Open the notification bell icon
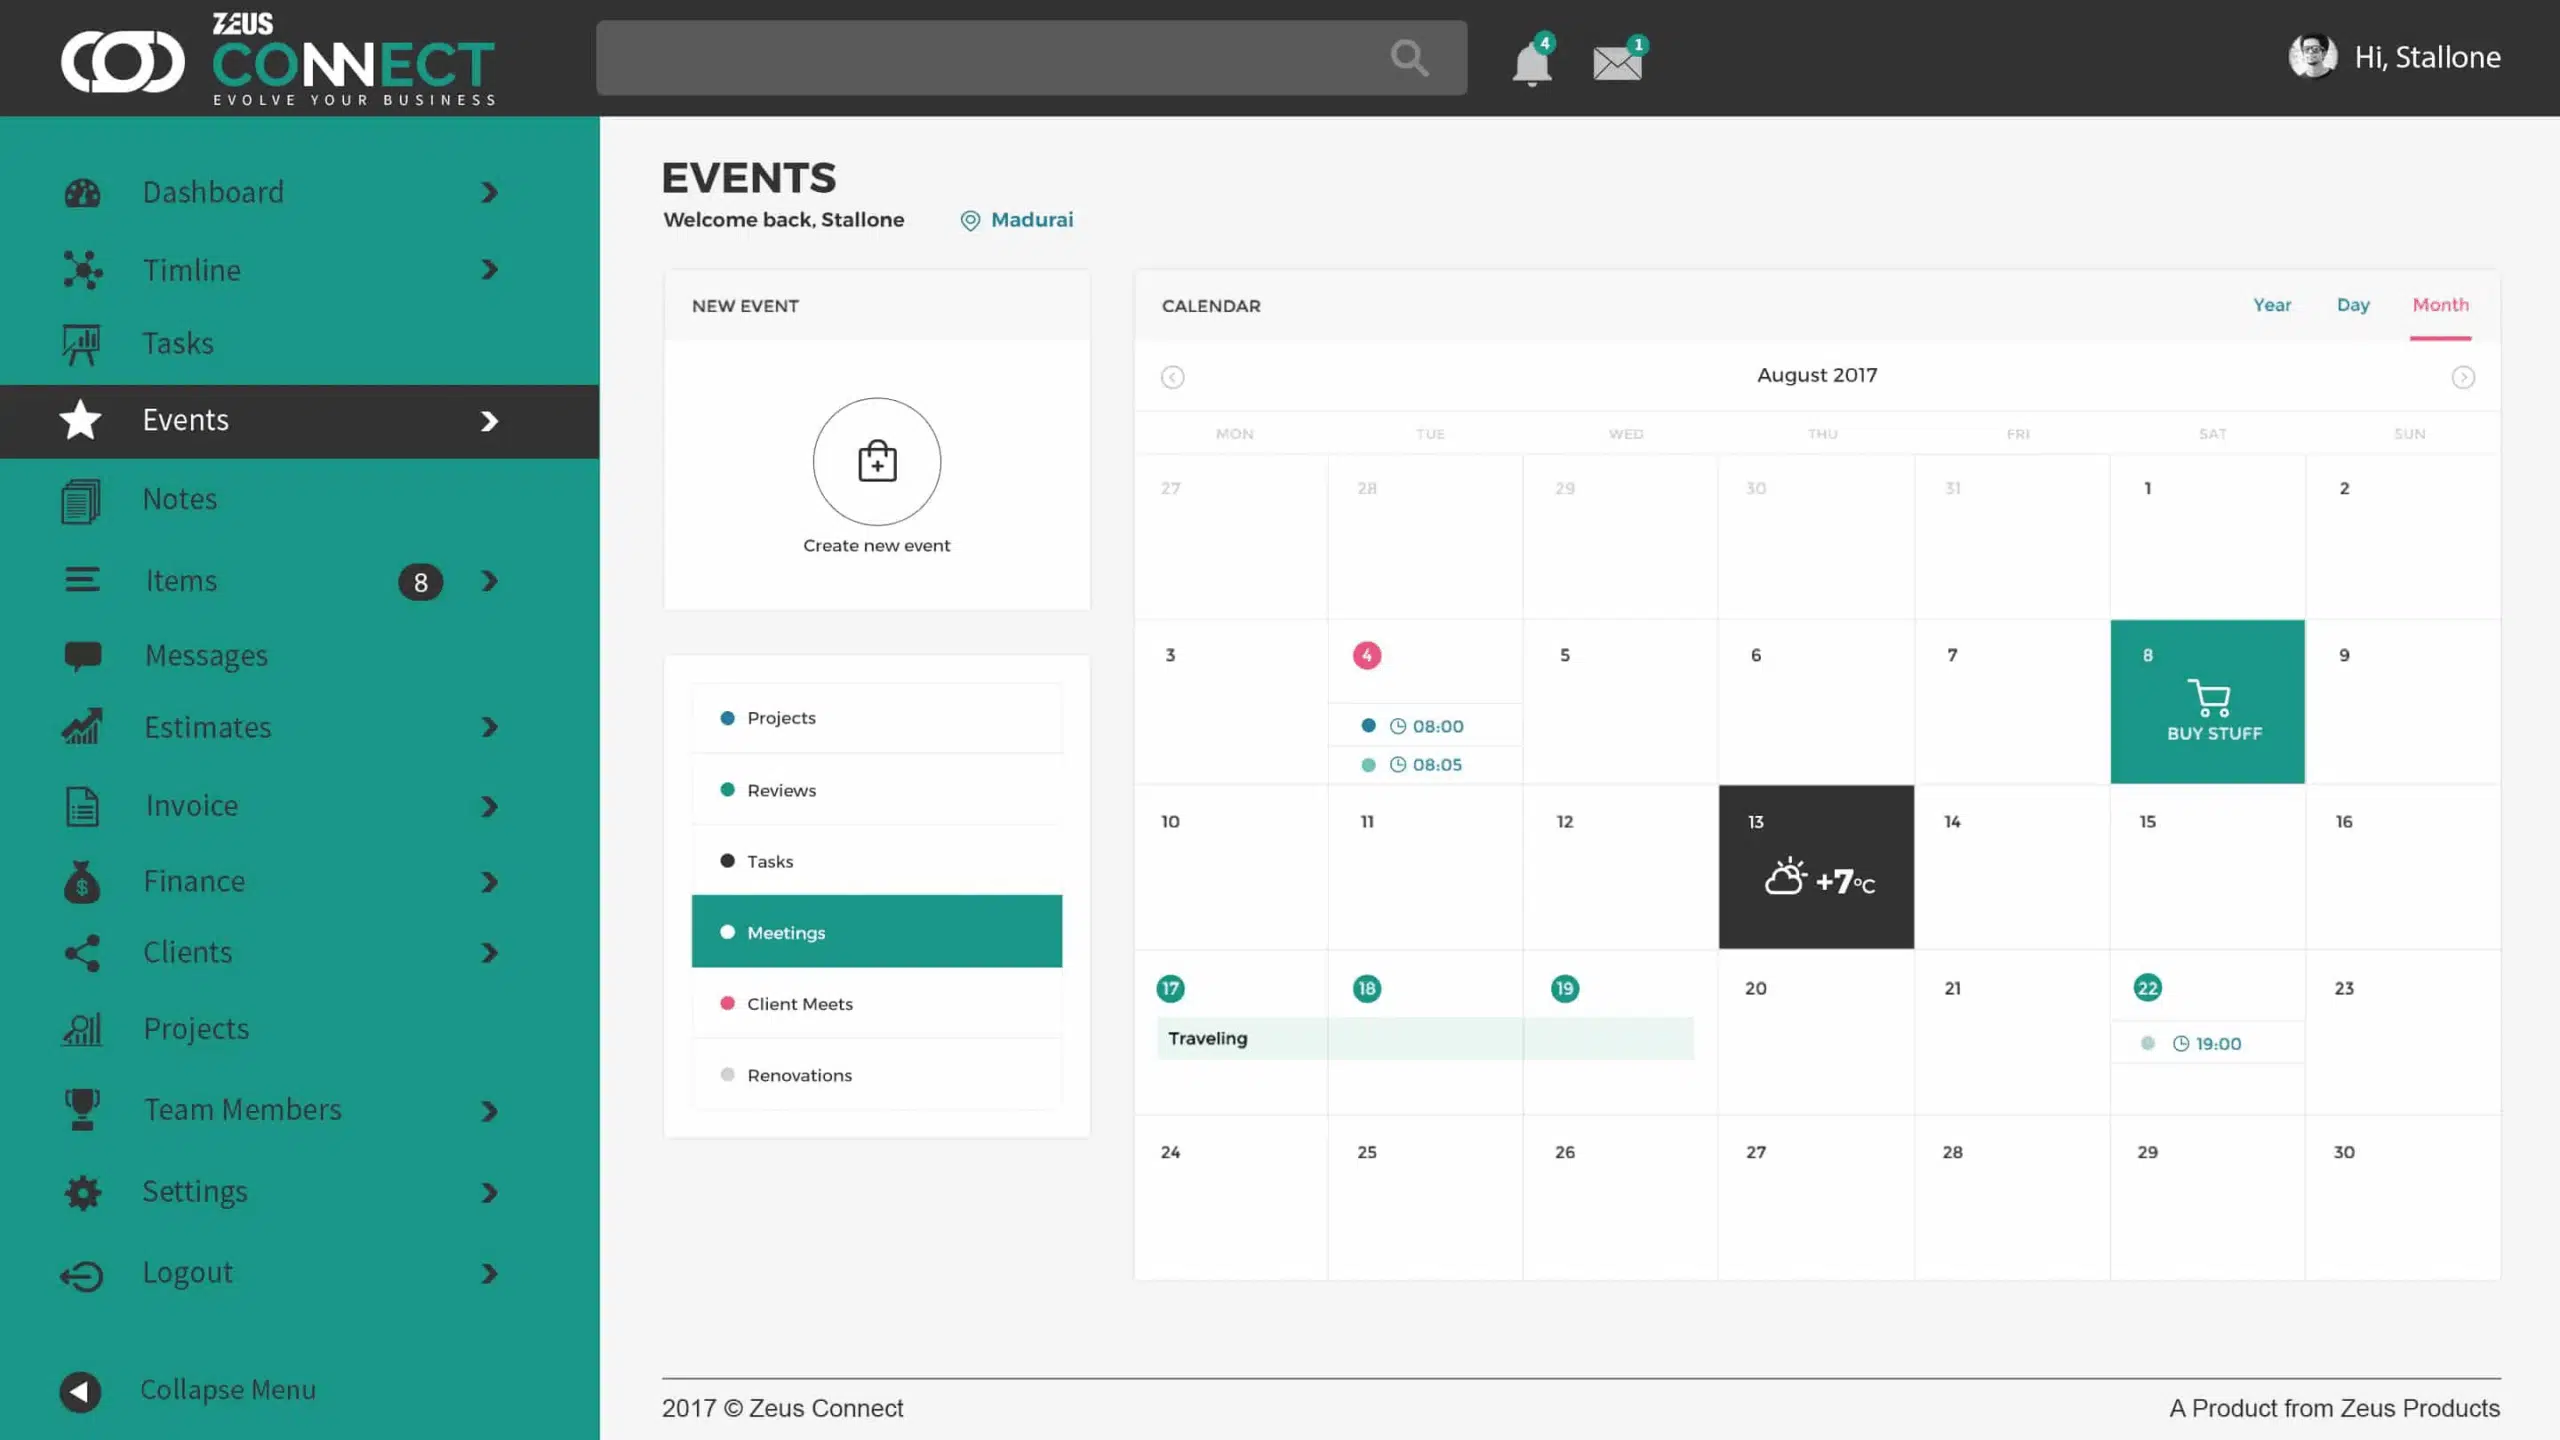This screenshot has width=2560, height=1440. [x=1531, y=62]
